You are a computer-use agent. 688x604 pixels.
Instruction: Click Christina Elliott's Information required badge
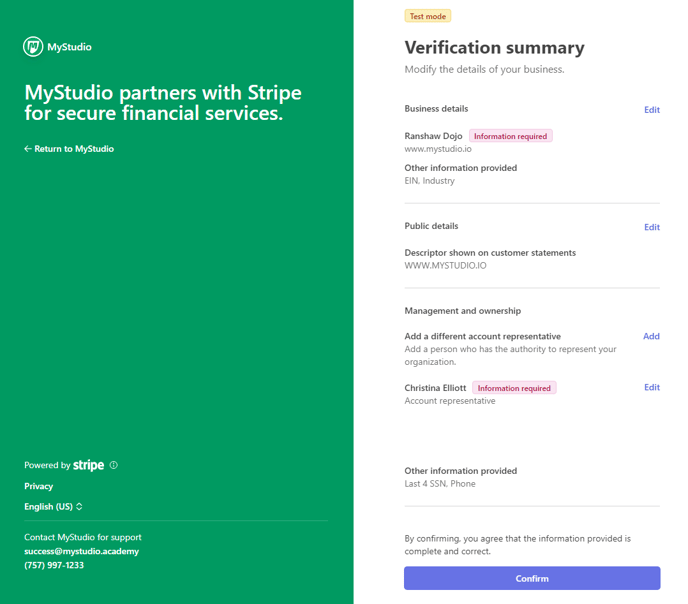pyautogui.click(x=514, y=388)
